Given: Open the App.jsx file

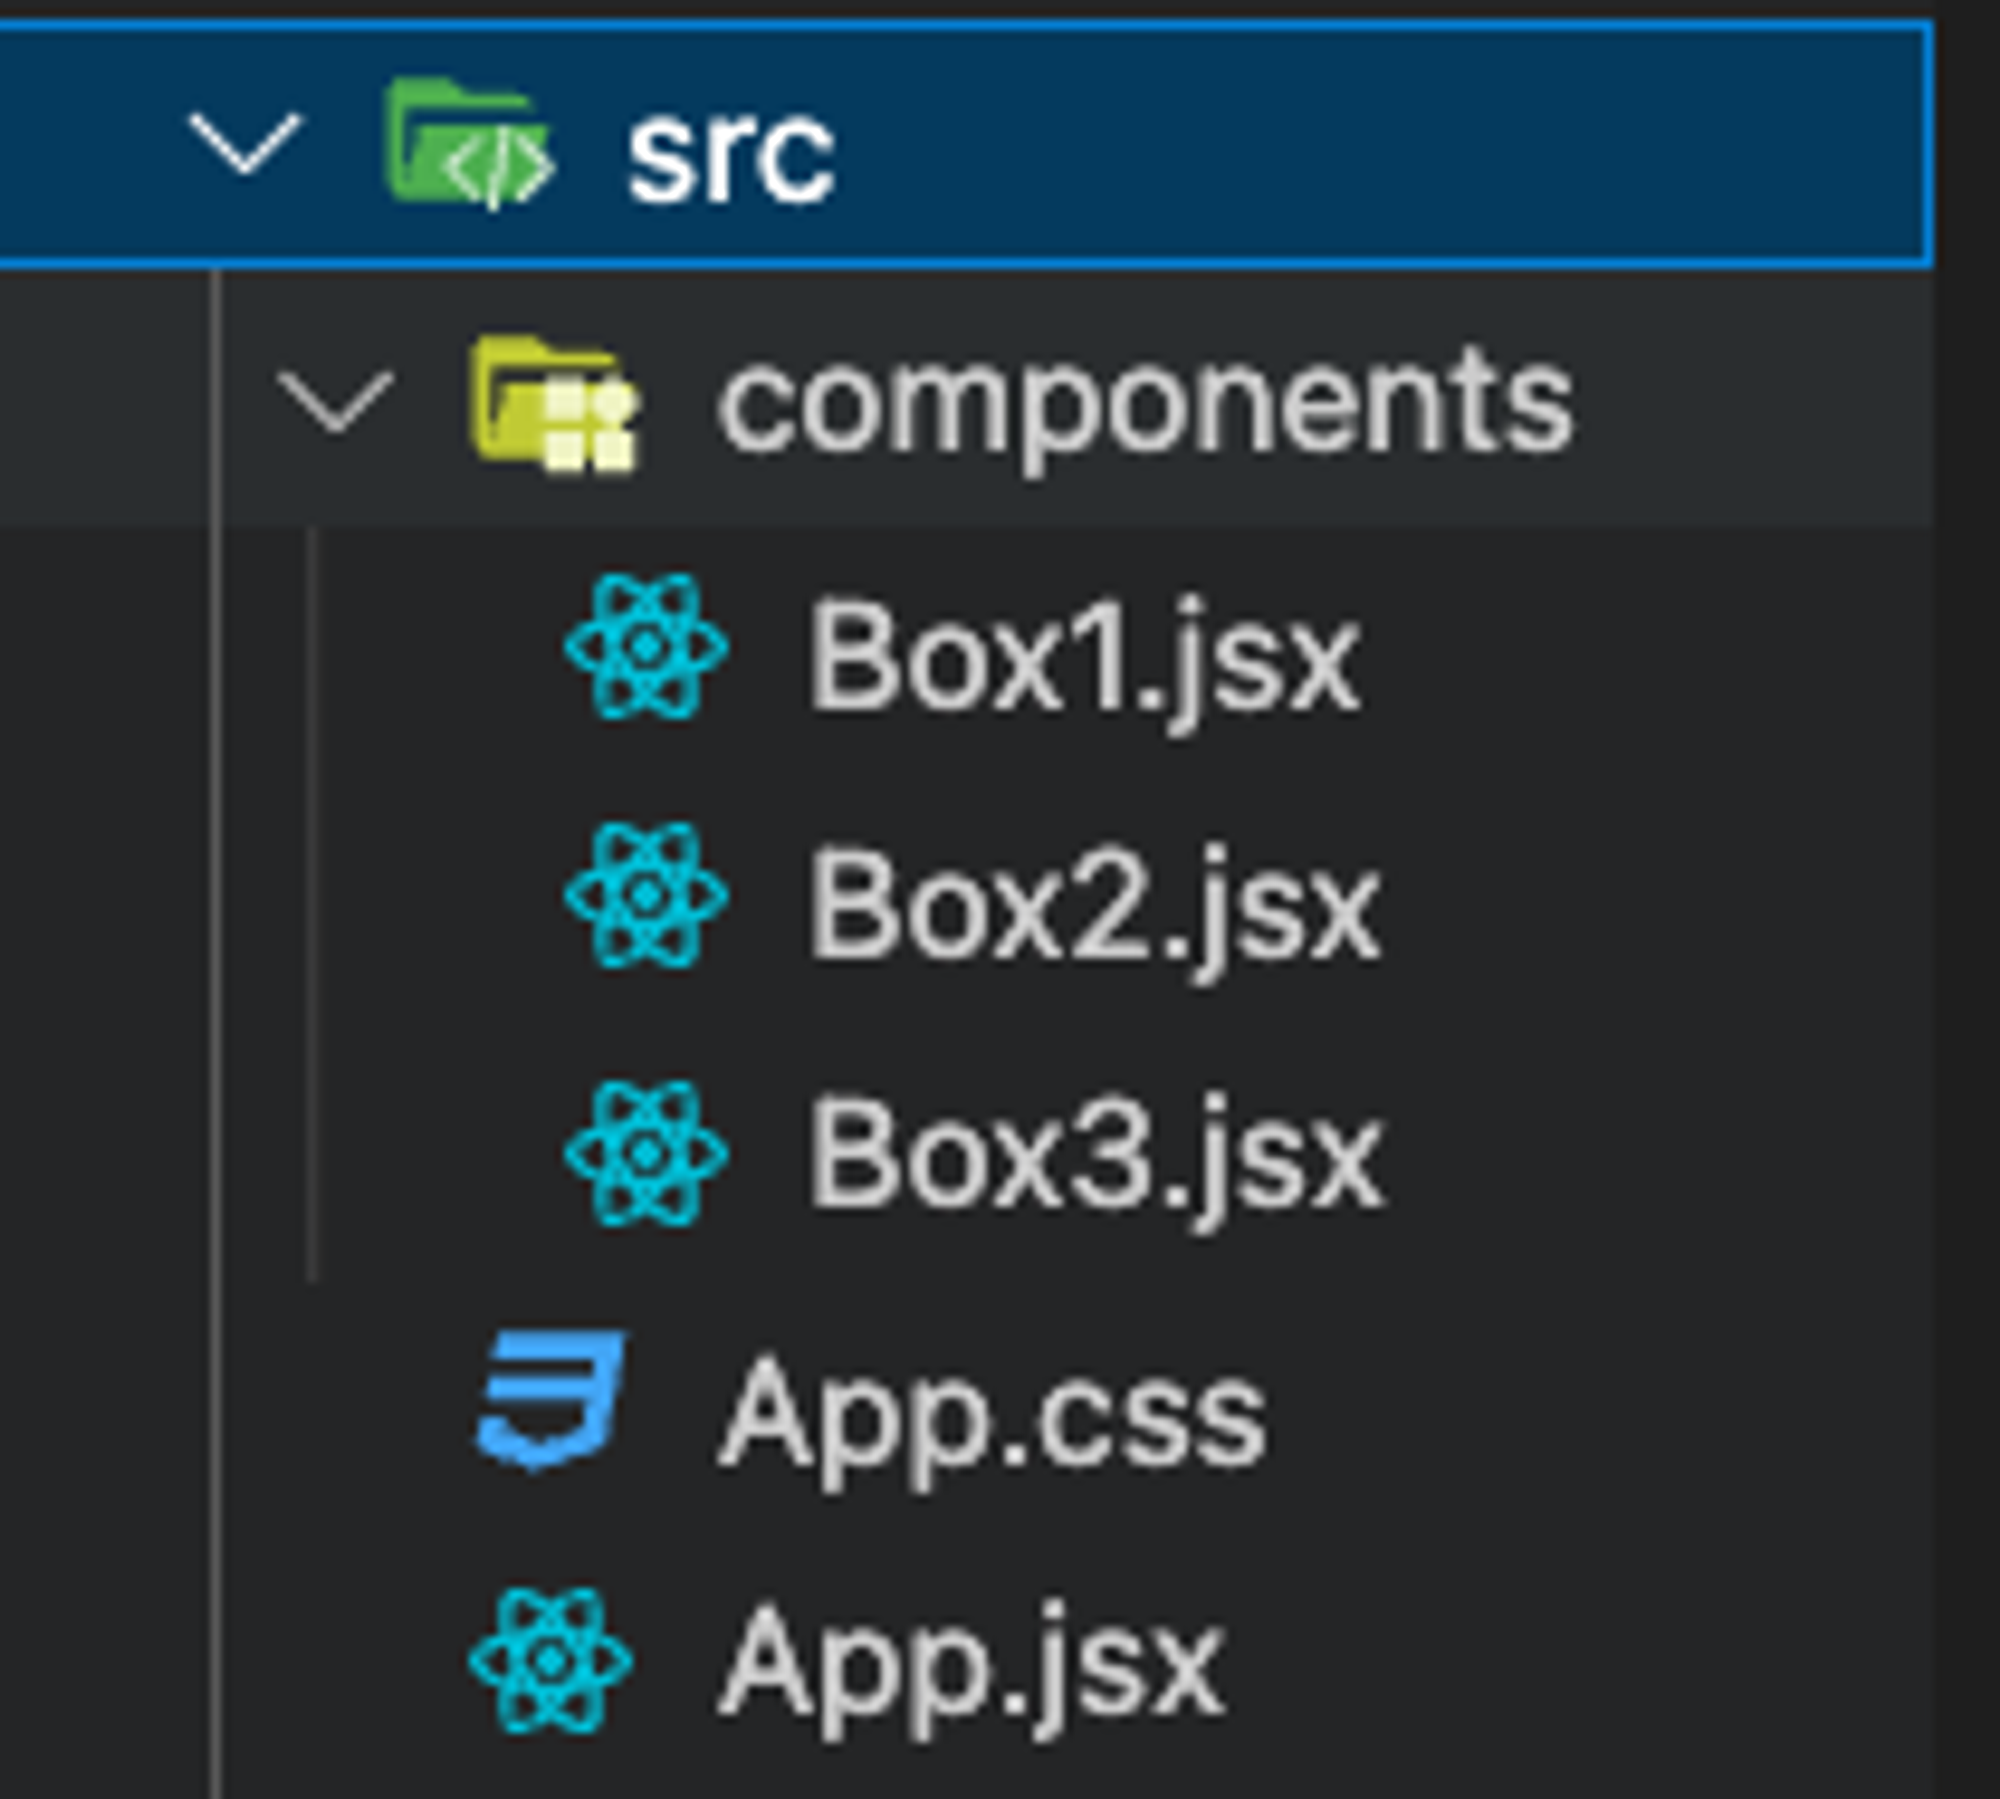Looking at the screenshot, I should [x=970, y=1665].
